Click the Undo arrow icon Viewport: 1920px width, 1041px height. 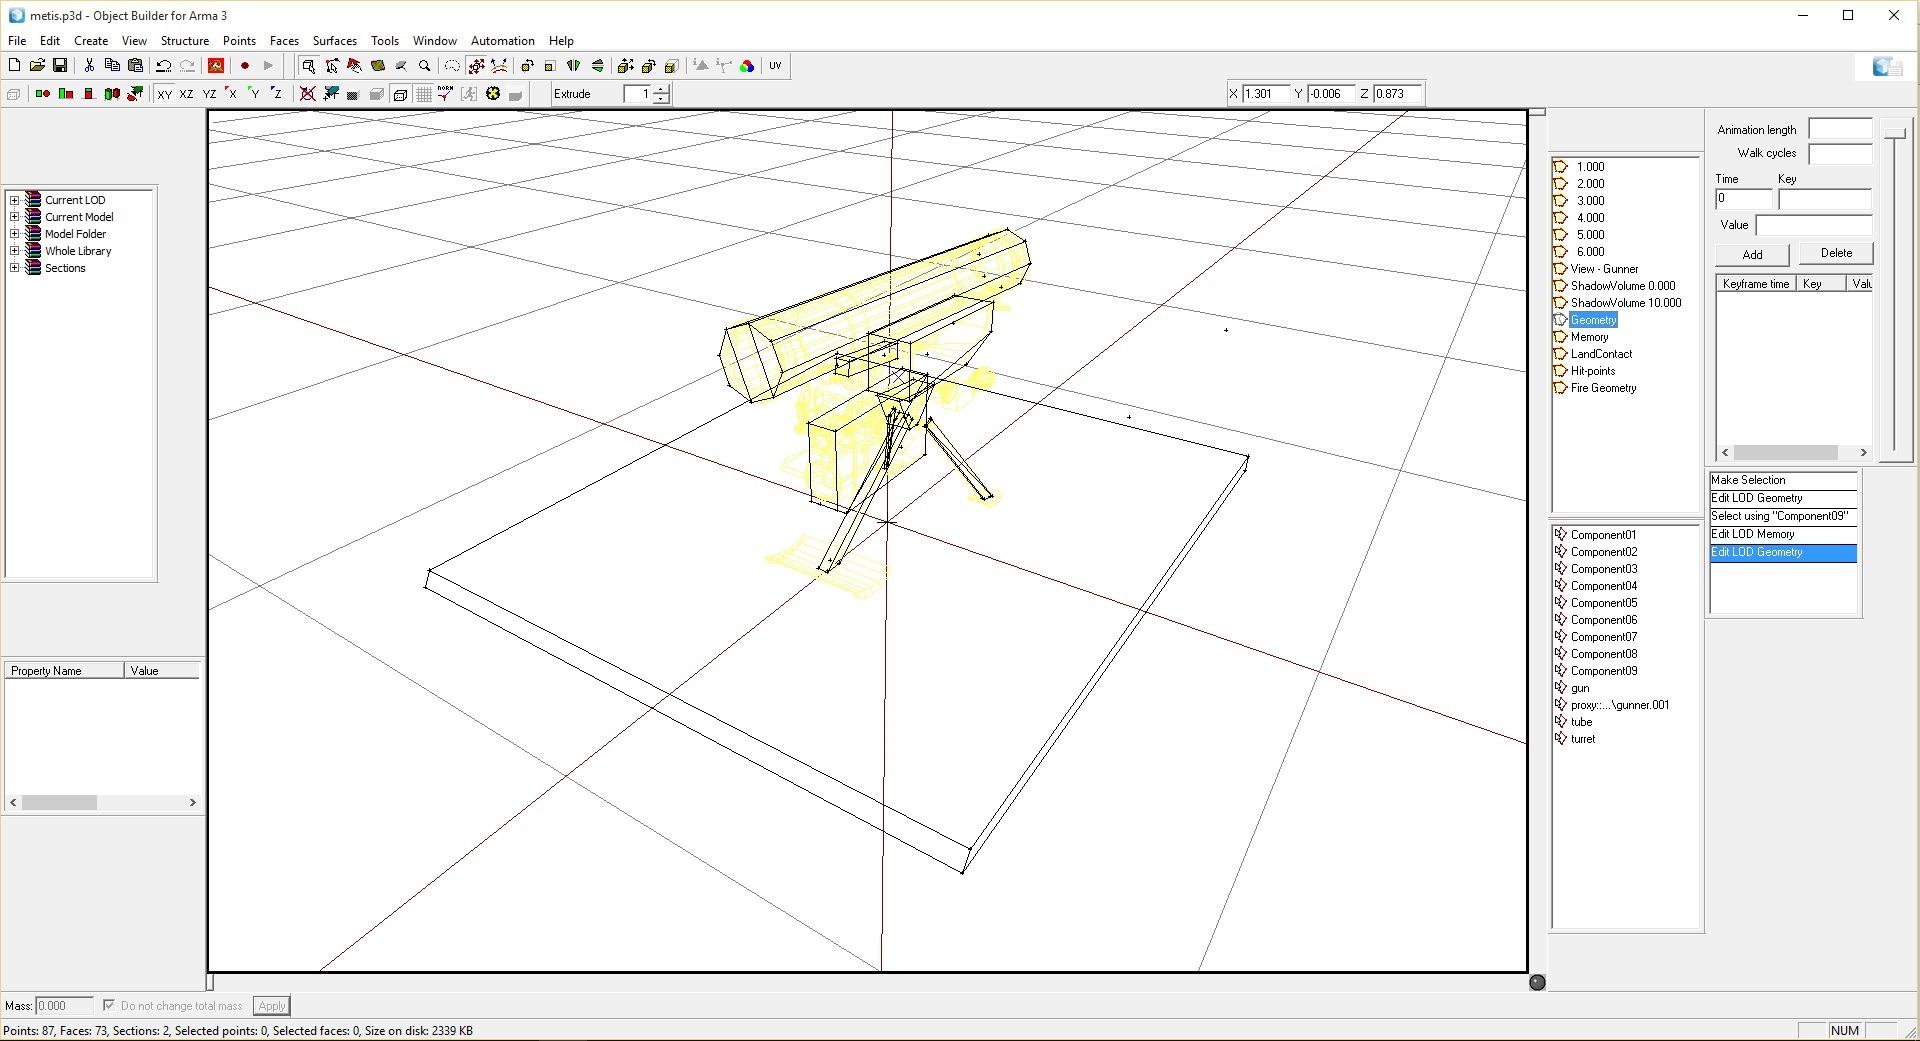(164, 66)
